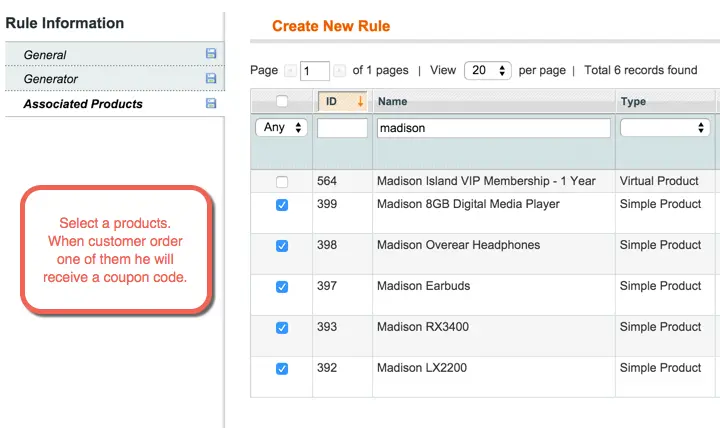Click the ID column sort arrow

pos(360,101)
